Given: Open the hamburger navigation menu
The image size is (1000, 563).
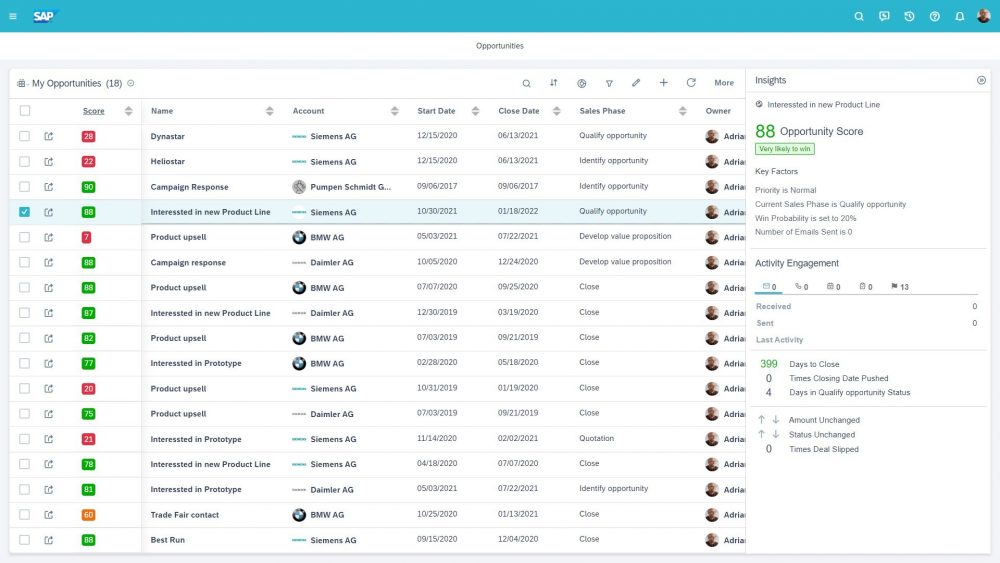Looking at the screenshot, I should click(13, 16).
